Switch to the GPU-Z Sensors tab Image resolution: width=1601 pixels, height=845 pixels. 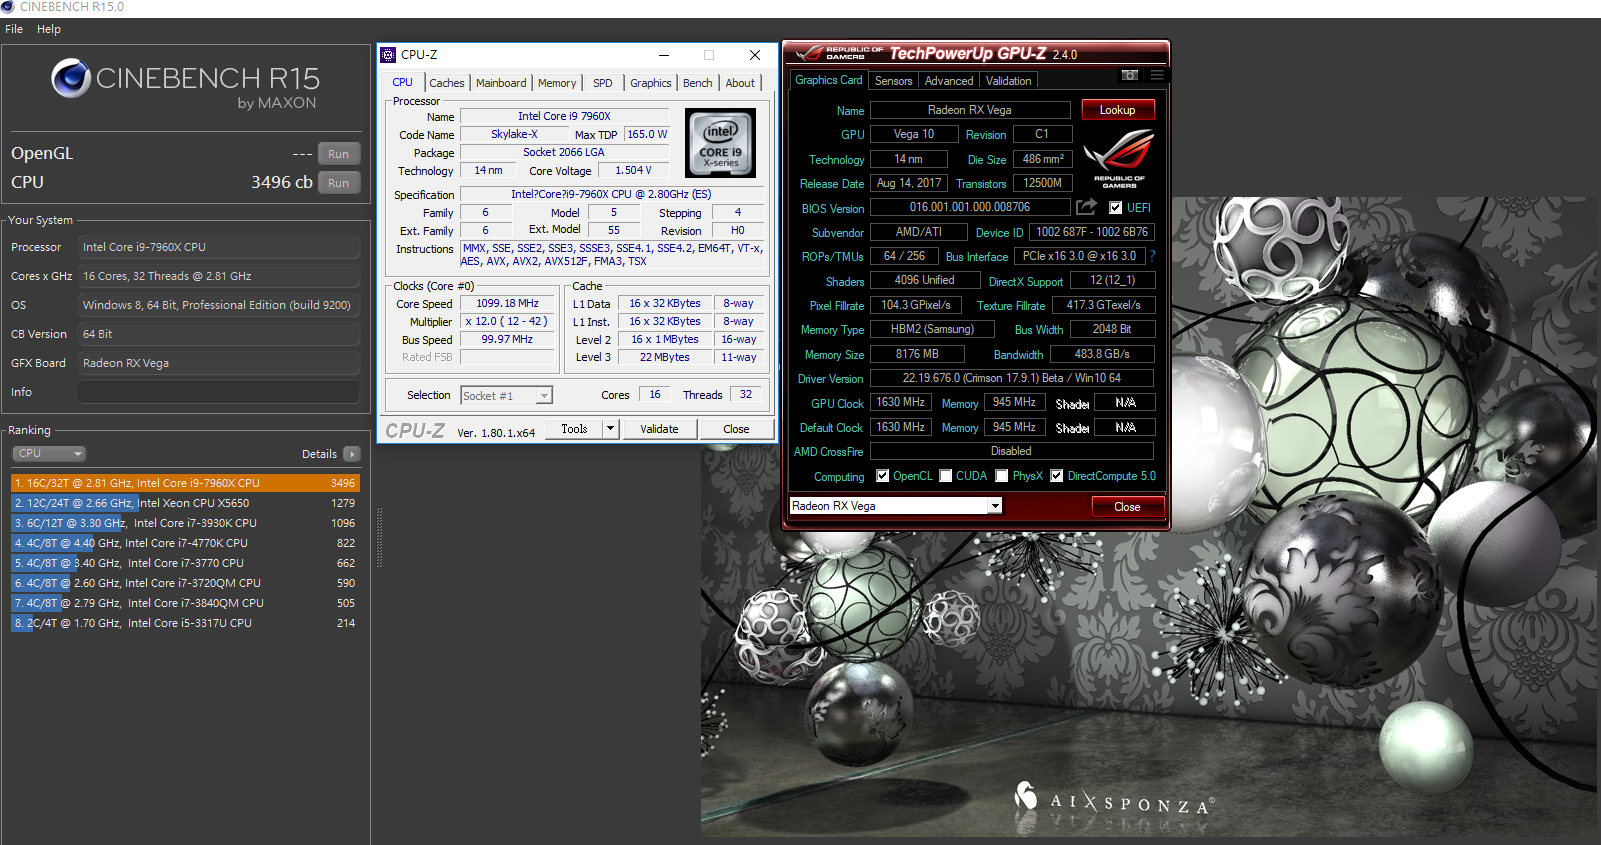coord(894,81)
